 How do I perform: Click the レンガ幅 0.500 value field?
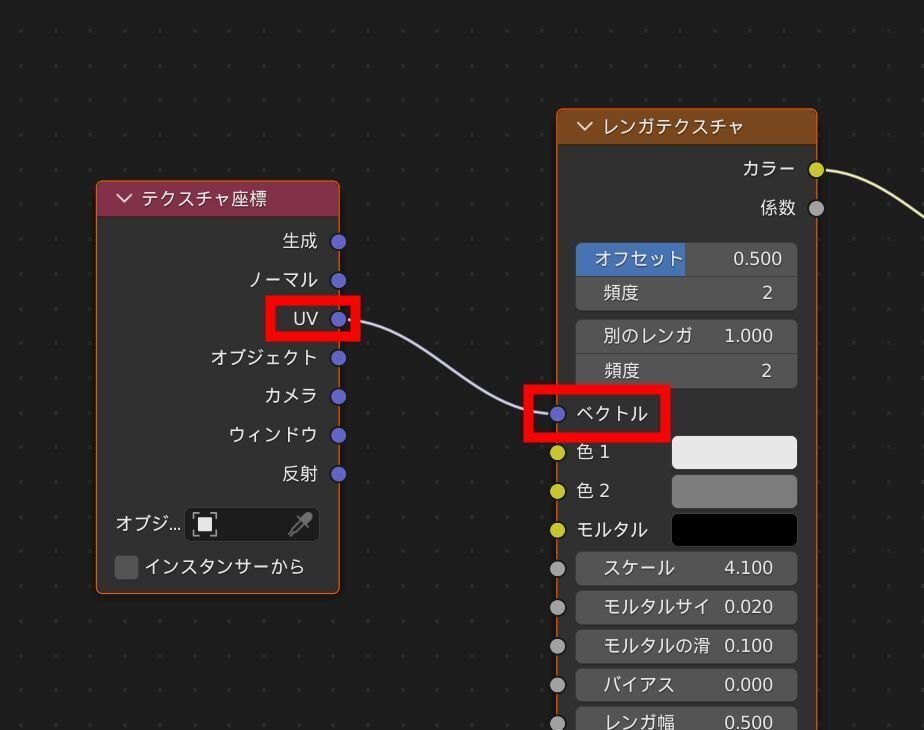coord(687,719)
